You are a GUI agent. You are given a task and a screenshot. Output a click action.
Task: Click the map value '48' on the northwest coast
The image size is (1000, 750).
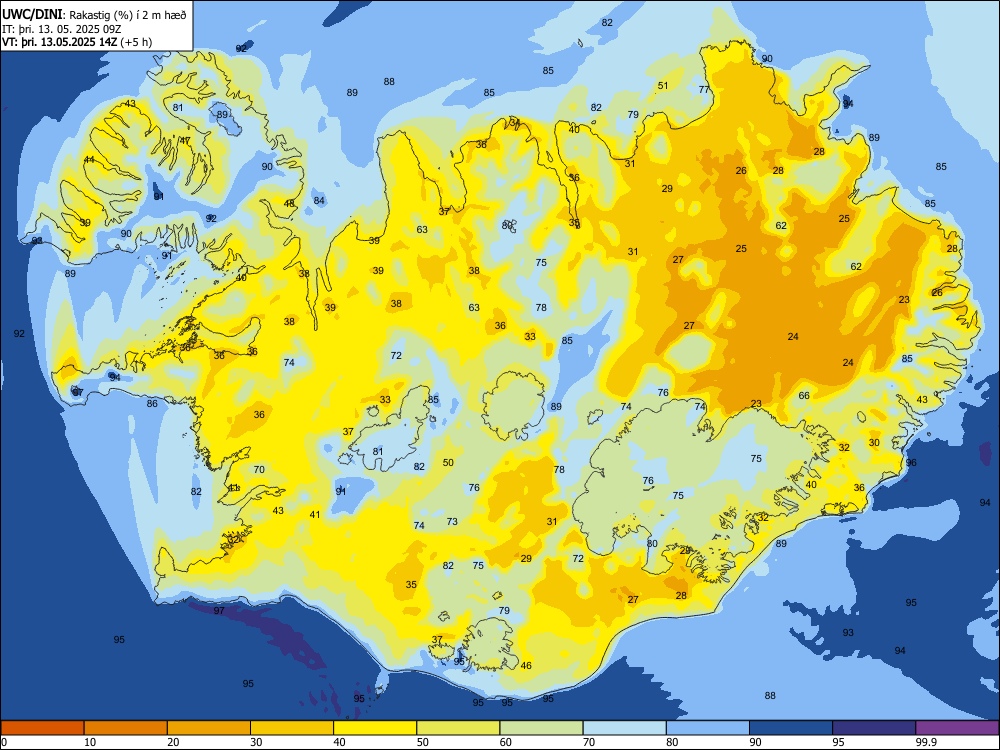[290, 203]
